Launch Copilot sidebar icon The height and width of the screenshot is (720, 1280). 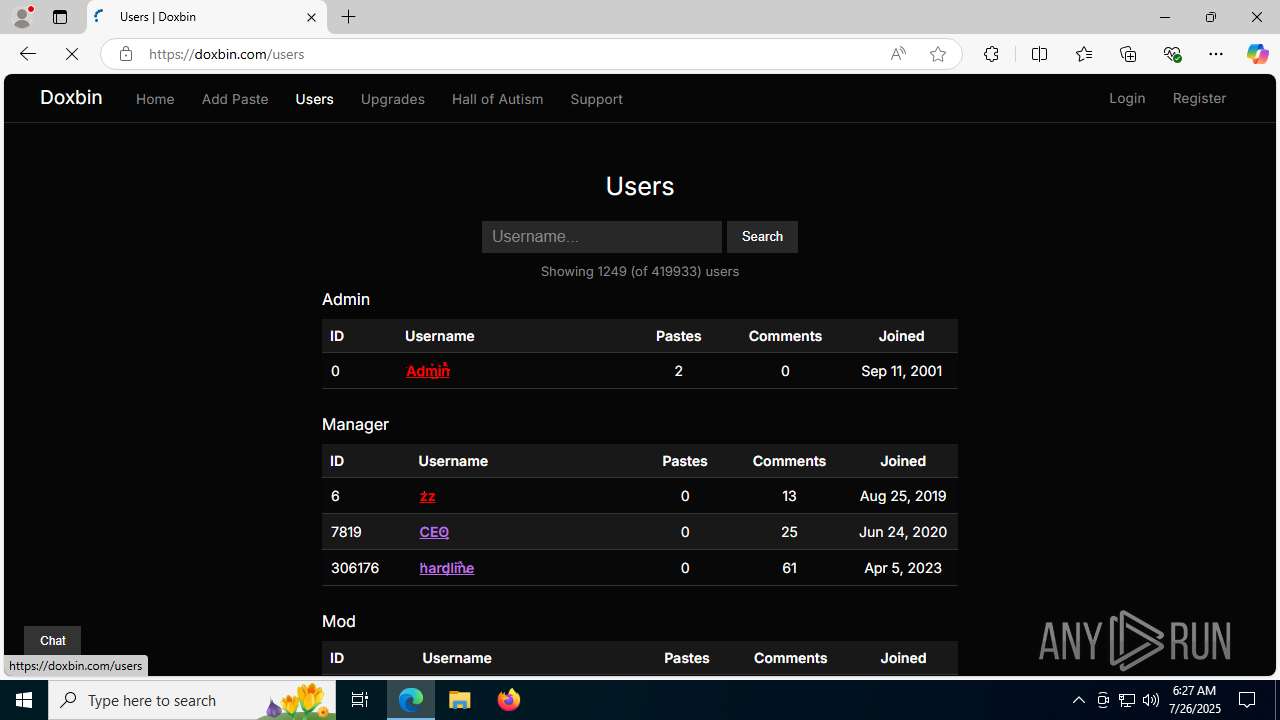[x=1257, y=54]
